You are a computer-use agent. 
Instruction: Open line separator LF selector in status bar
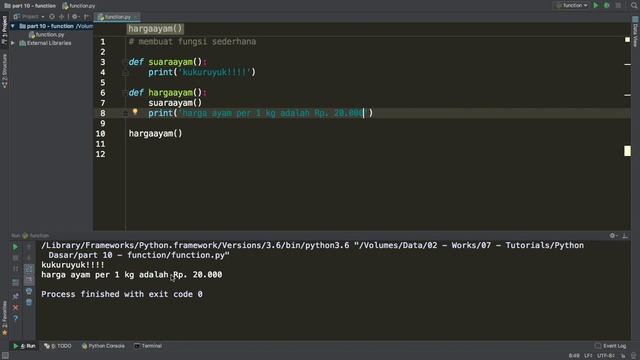click(588, 356)
